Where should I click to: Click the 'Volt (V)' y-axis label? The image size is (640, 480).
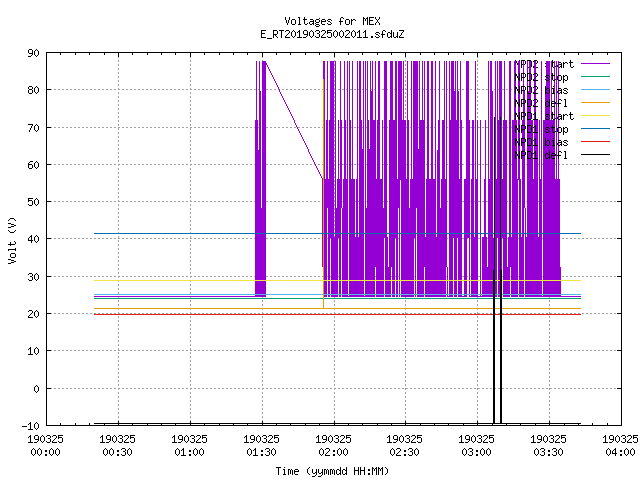click(12, 240)
